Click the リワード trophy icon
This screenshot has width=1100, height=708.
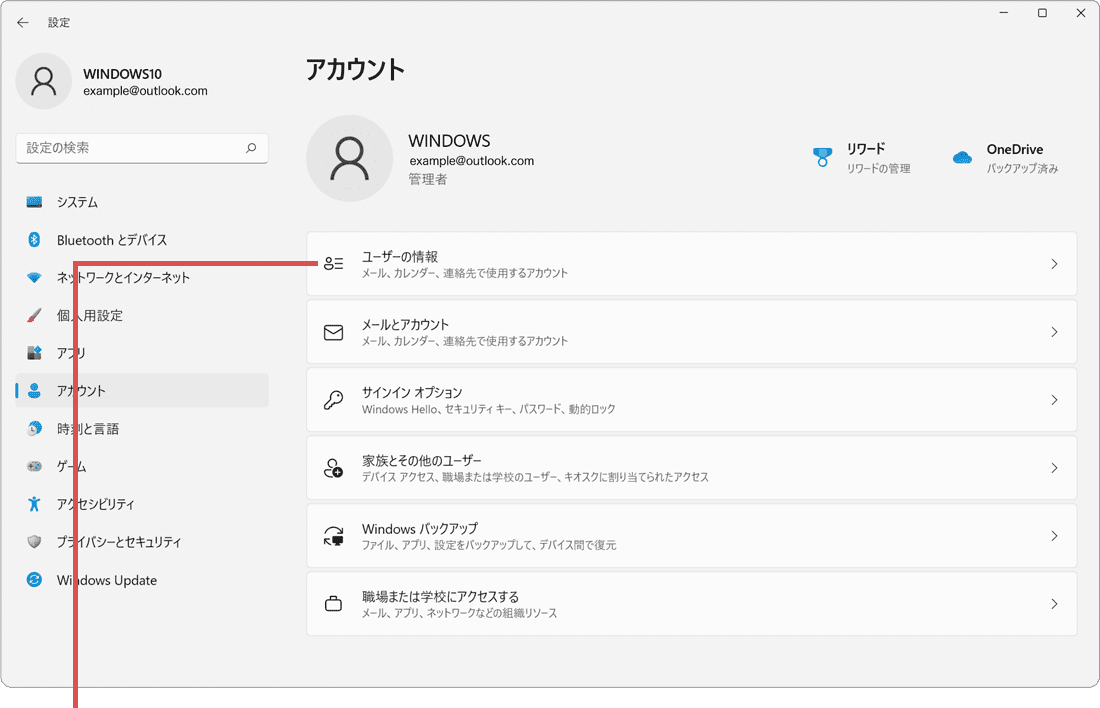click(822, 157)
